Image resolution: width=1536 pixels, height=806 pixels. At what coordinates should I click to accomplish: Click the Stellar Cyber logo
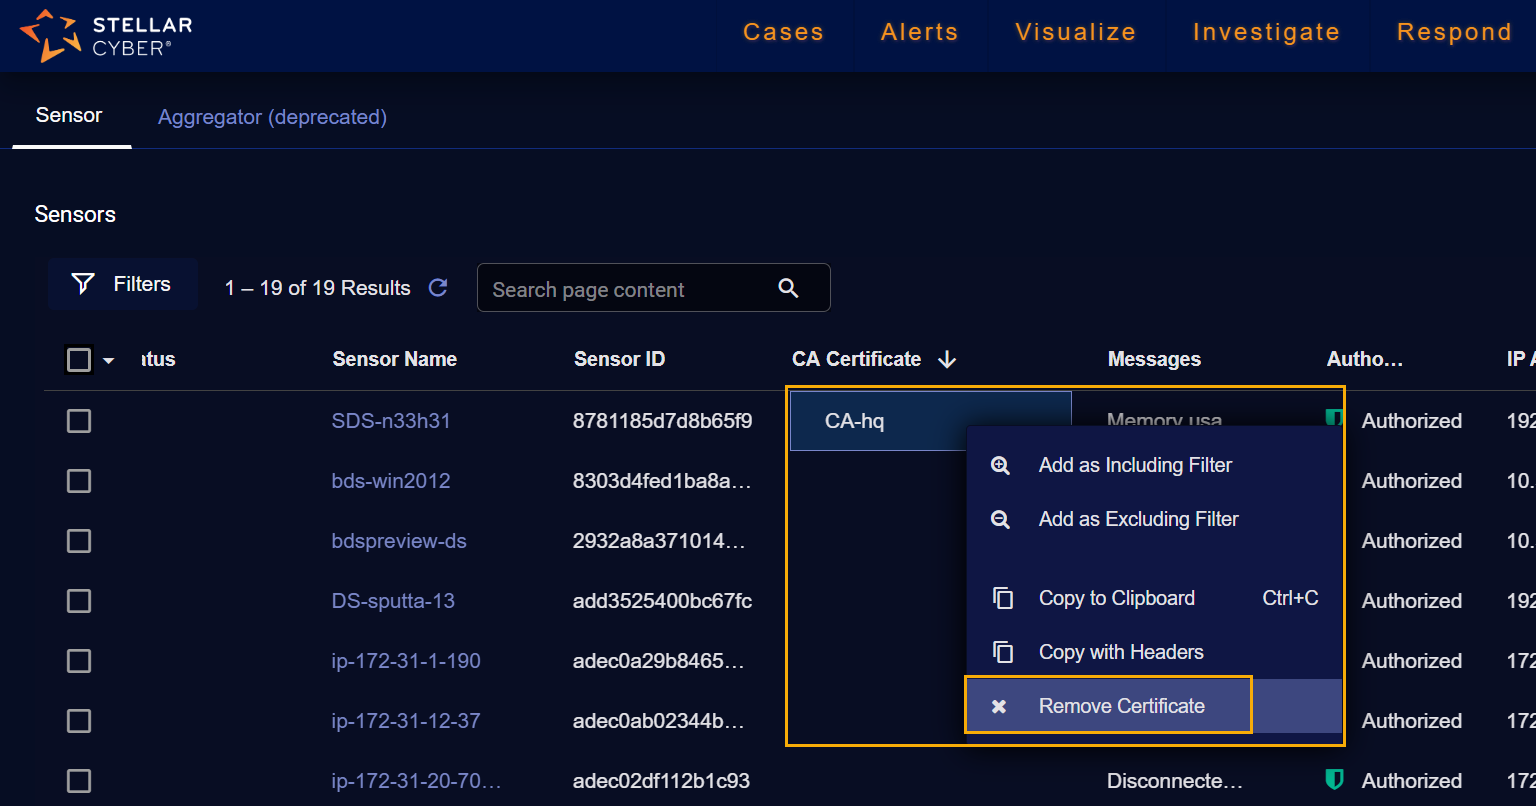(x=105, y=36)
